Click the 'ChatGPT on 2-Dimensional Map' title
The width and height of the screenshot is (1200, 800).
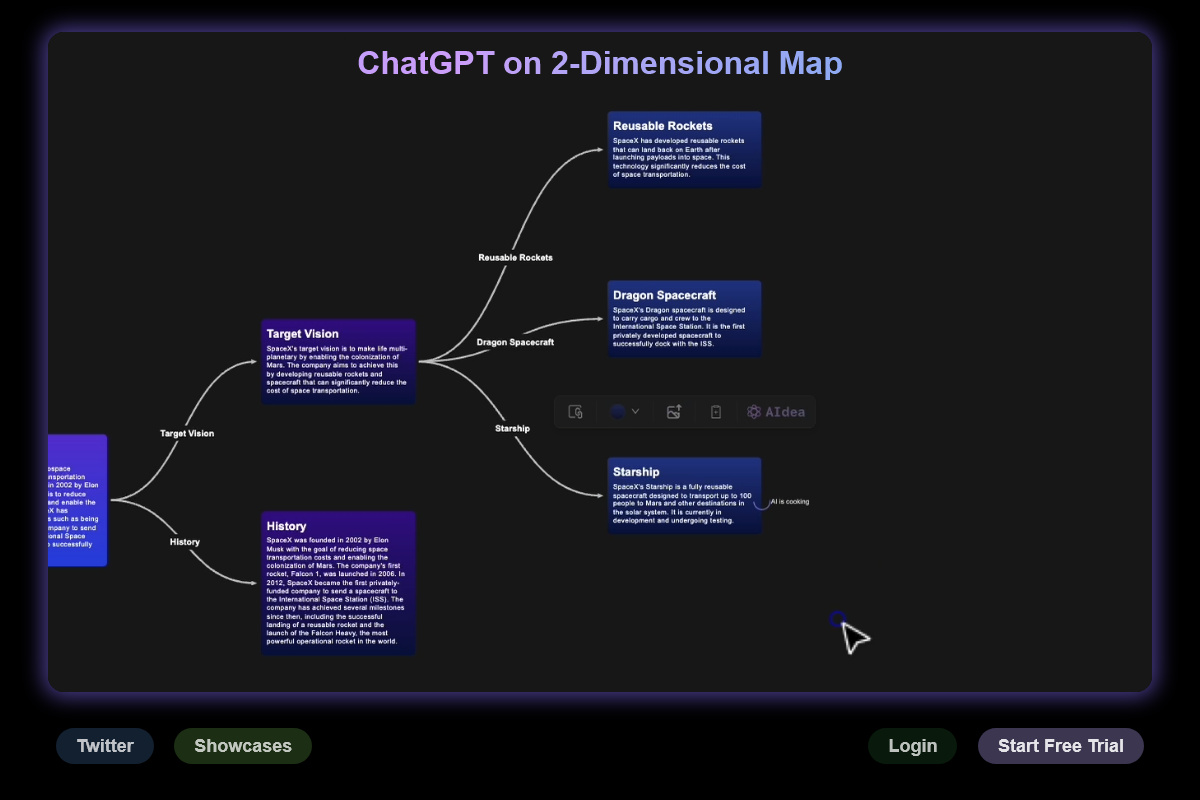pyautogui.click(x=600, y=63)
